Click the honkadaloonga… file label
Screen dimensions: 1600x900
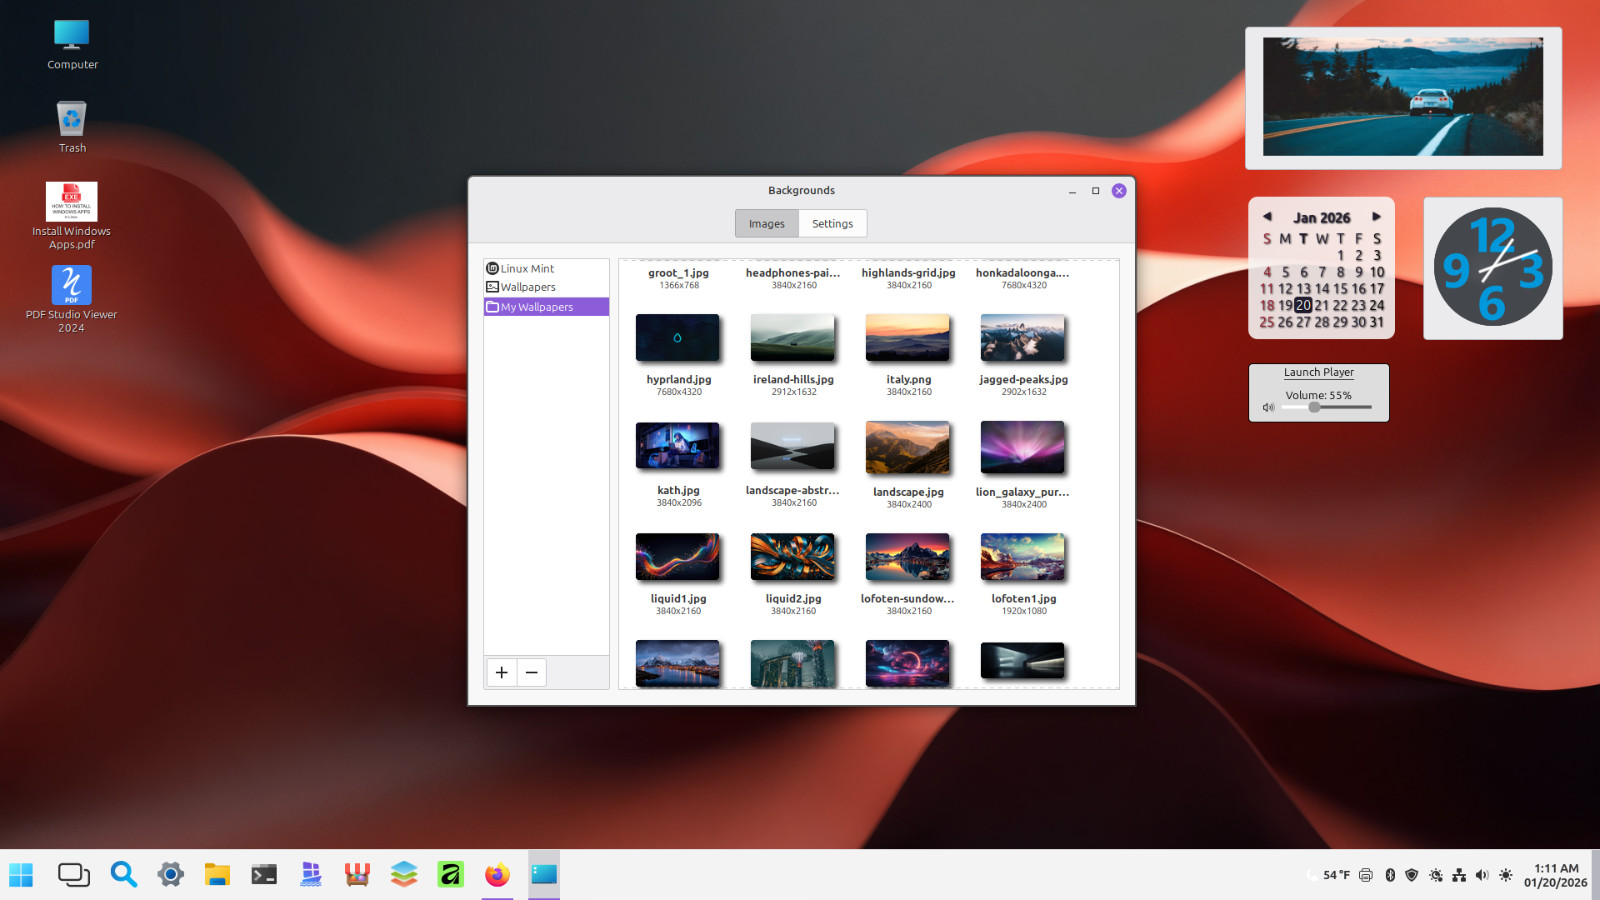tap(1023, 273)
